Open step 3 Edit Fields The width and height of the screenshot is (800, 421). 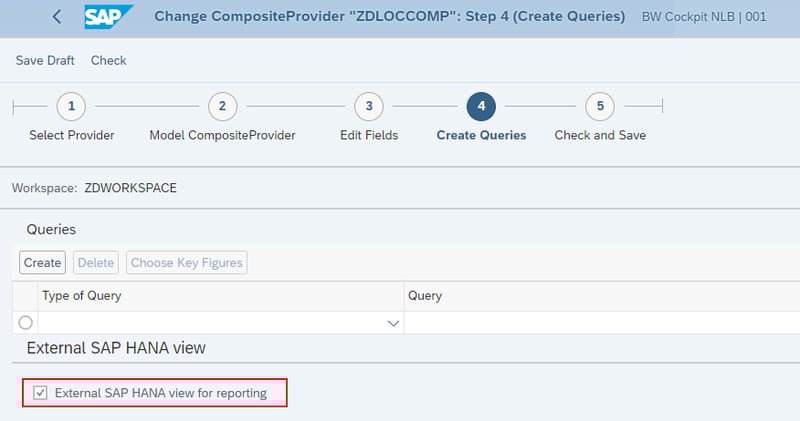coord(369,106)
